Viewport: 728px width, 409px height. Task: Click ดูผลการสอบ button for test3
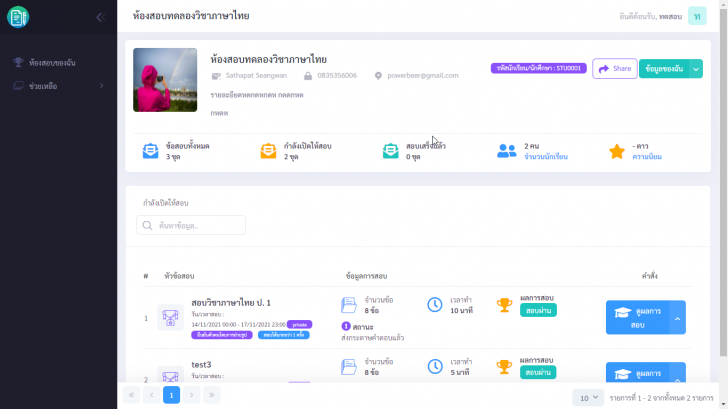(x=637, y=373)
